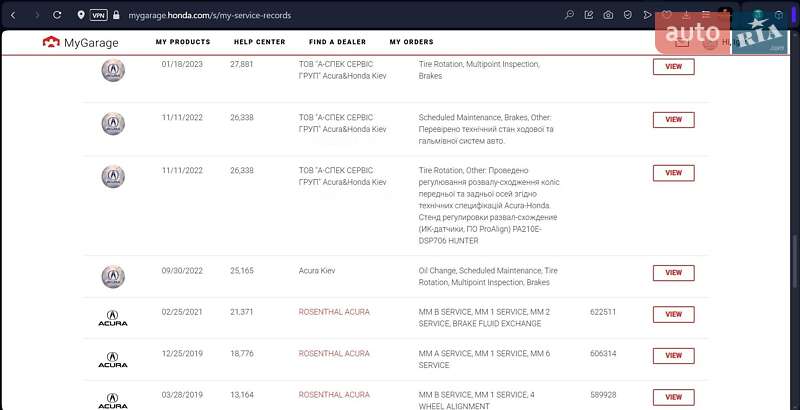The width and height of the screenshot is (800, 410).
Task: Open ROSENTHAL ACURA link for 02/25/2021
Action: tap(334, 312)
